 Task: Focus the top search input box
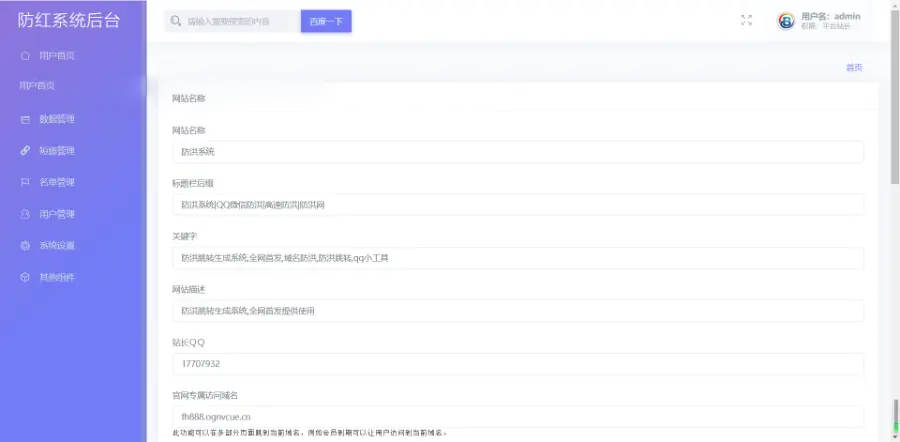[x=240, y=21]
